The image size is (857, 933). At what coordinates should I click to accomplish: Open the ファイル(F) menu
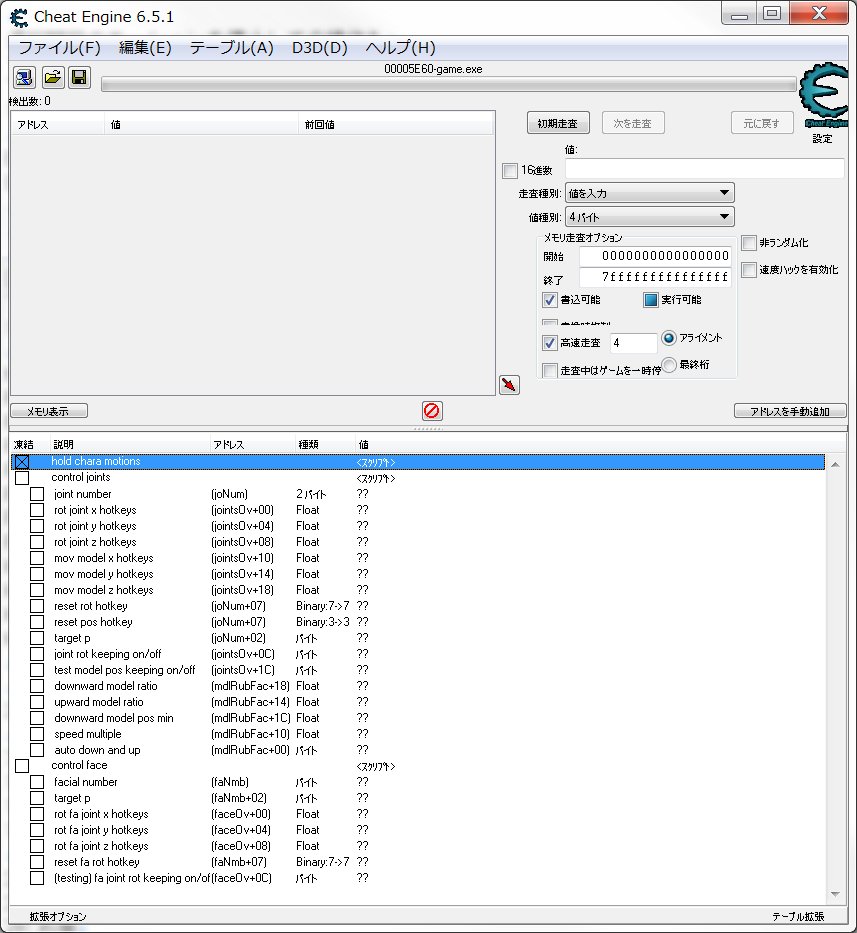(60, 48)
